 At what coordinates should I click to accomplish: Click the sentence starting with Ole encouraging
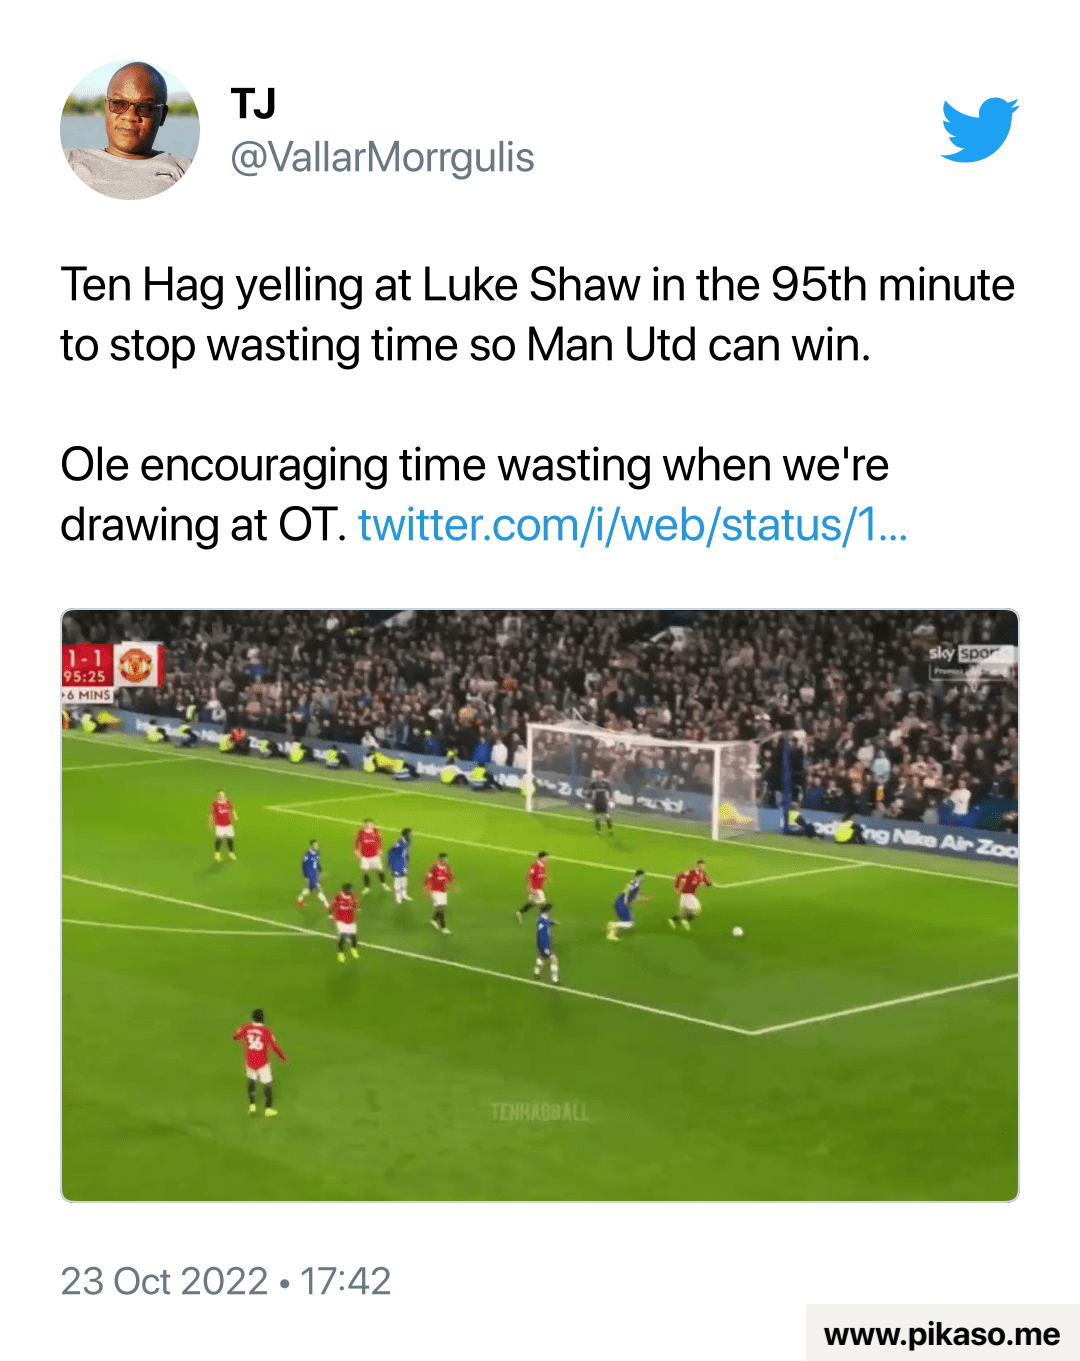pyautogui.click(x=474, y=466)
